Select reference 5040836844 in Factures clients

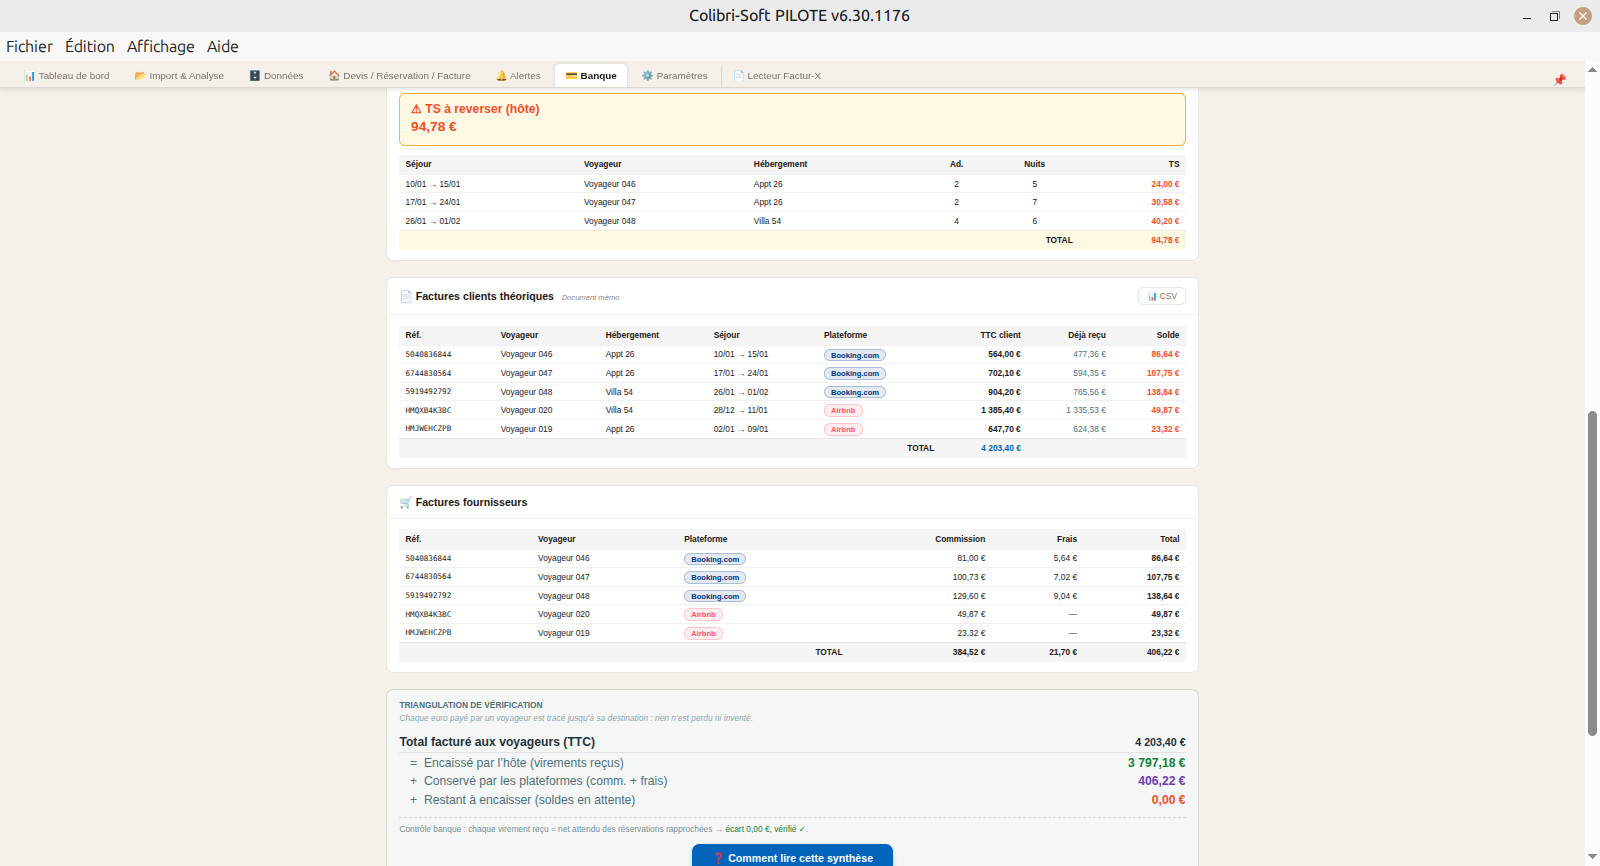click(428, 354)
